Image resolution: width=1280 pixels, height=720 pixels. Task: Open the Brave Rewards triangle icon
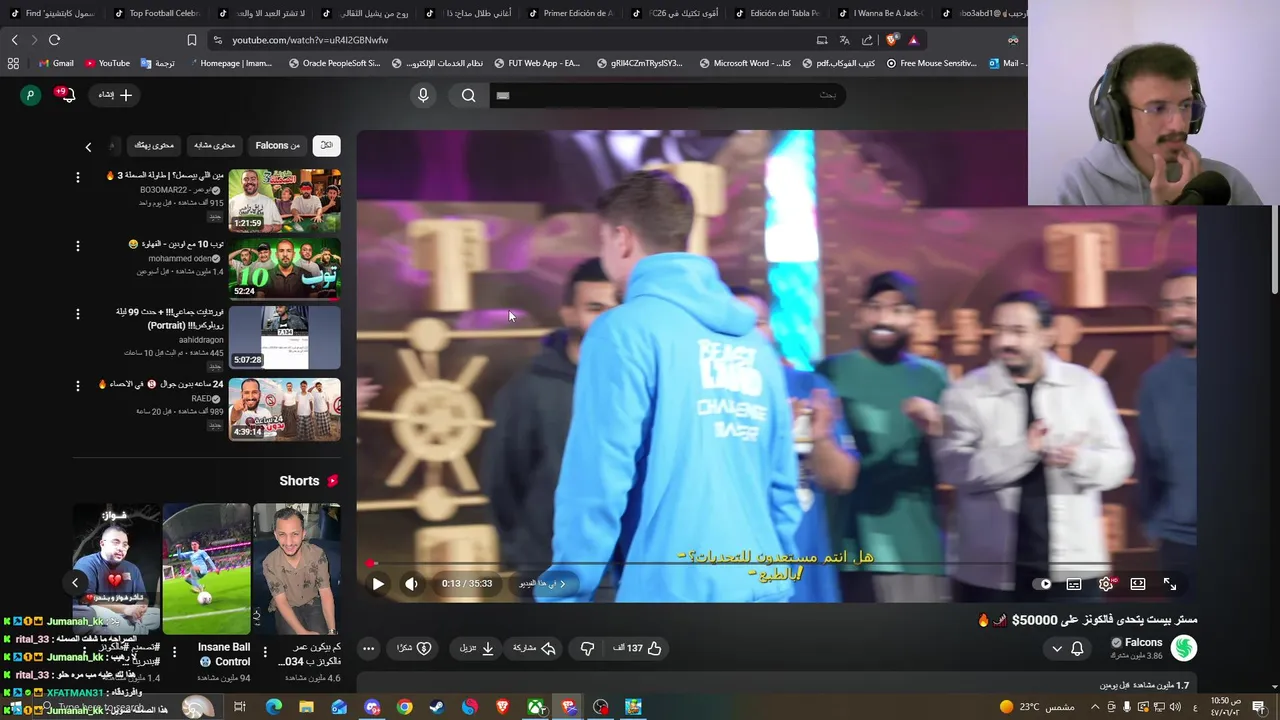[x=913, y=40]
